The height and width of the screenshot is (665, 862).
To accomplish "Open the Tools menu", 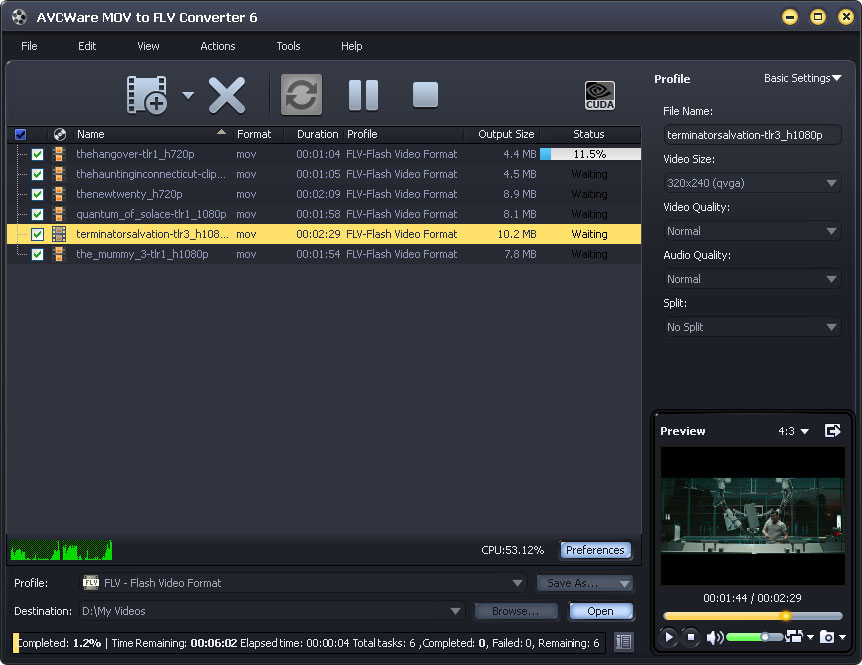I will pos(288,46).
